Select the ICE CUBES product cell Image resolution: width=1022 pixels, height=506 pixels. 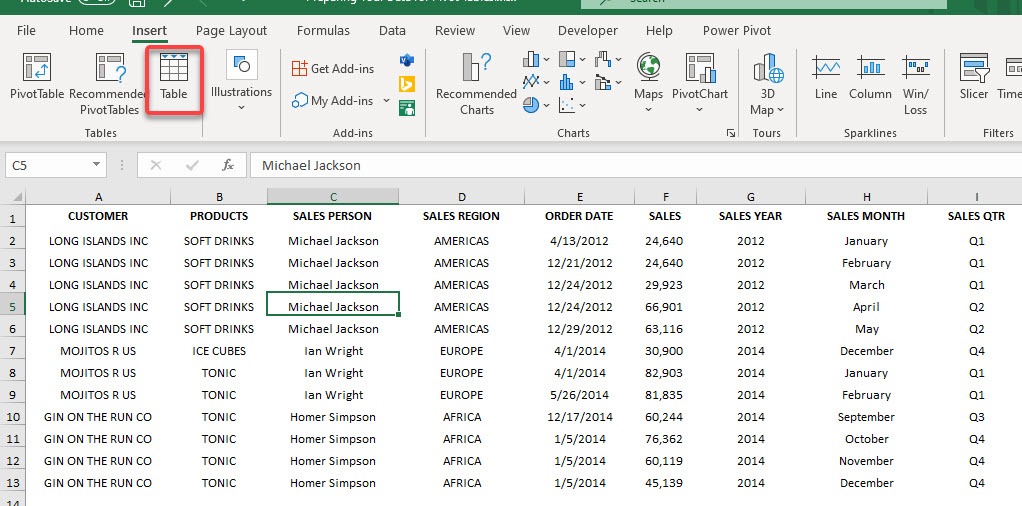click(219, 351)
